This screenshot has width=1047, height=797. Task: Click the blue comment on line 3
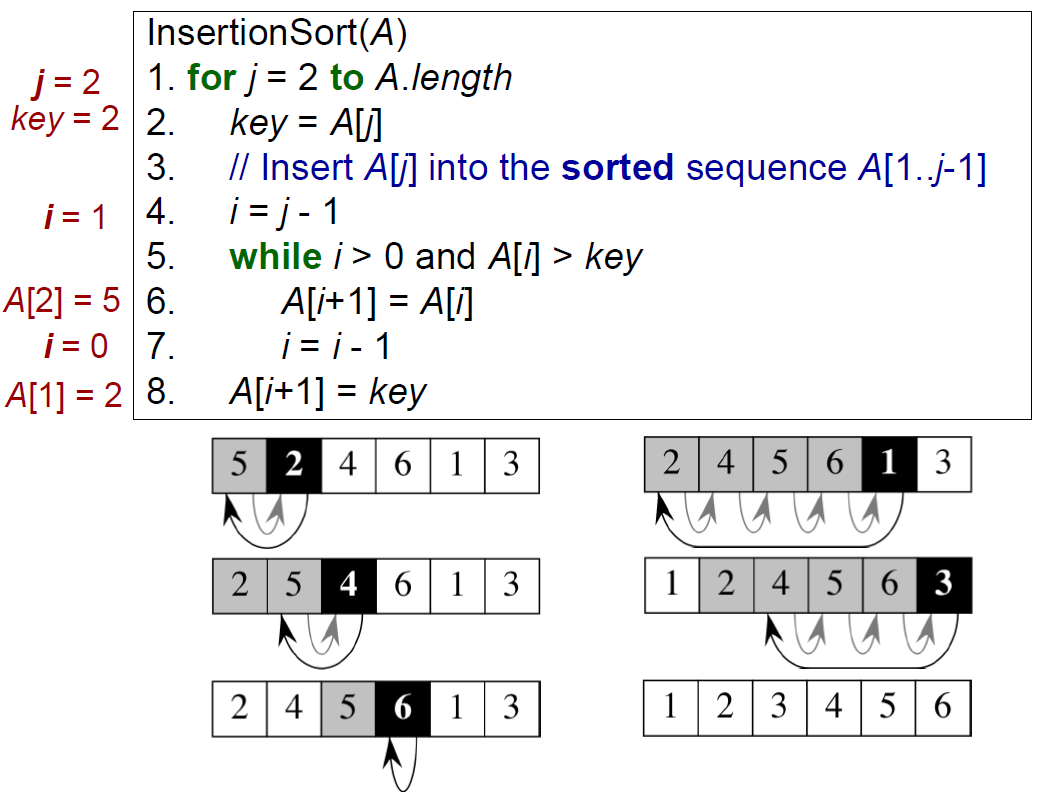tap(607, 167)
